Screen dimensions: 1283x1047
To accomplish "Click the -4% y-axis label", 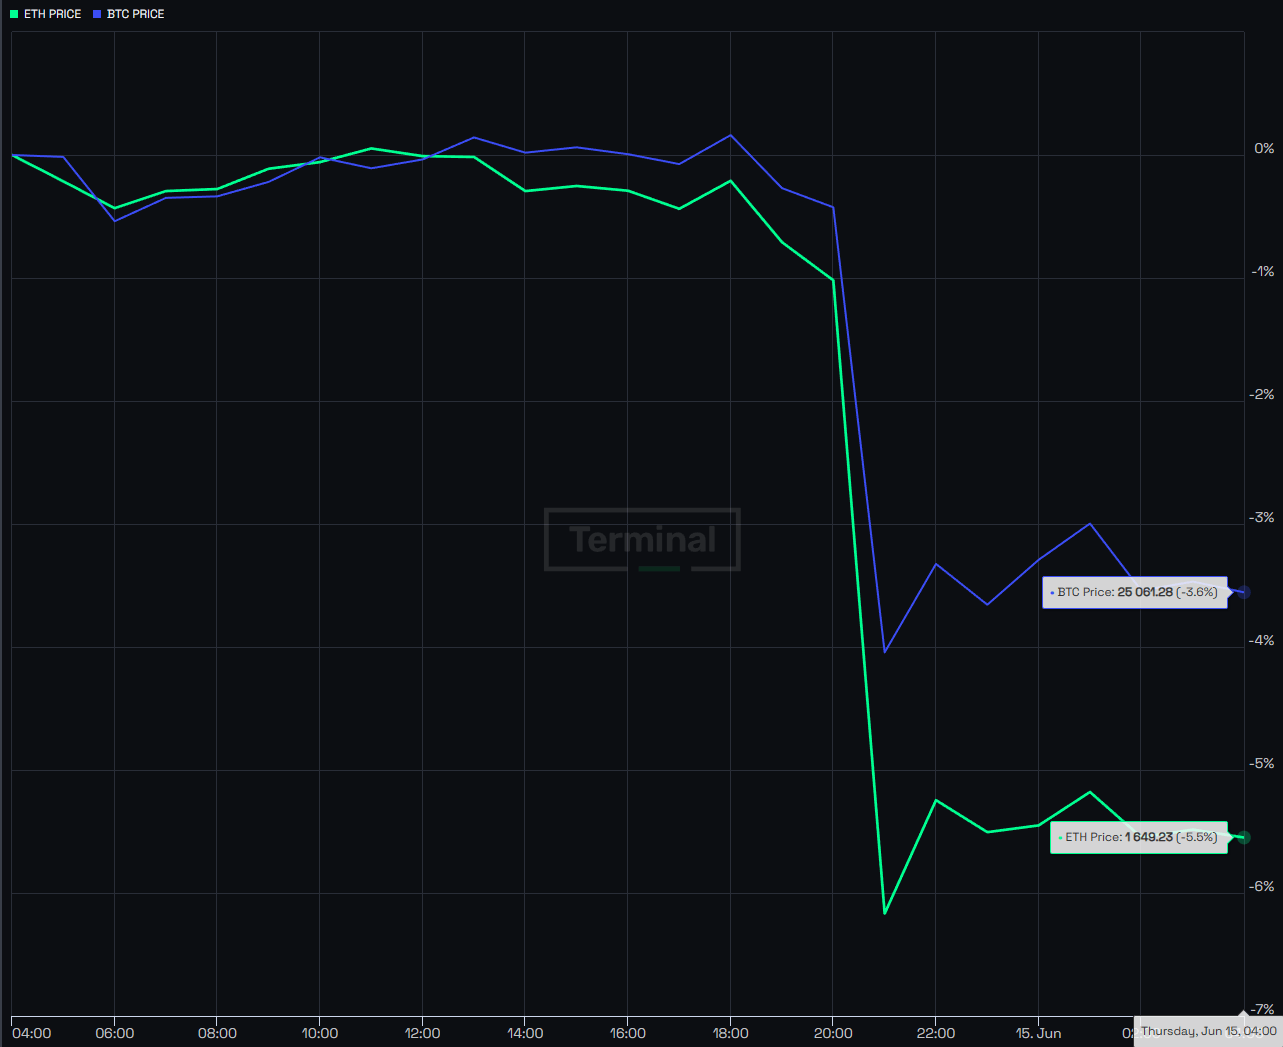I will 1263,641.
